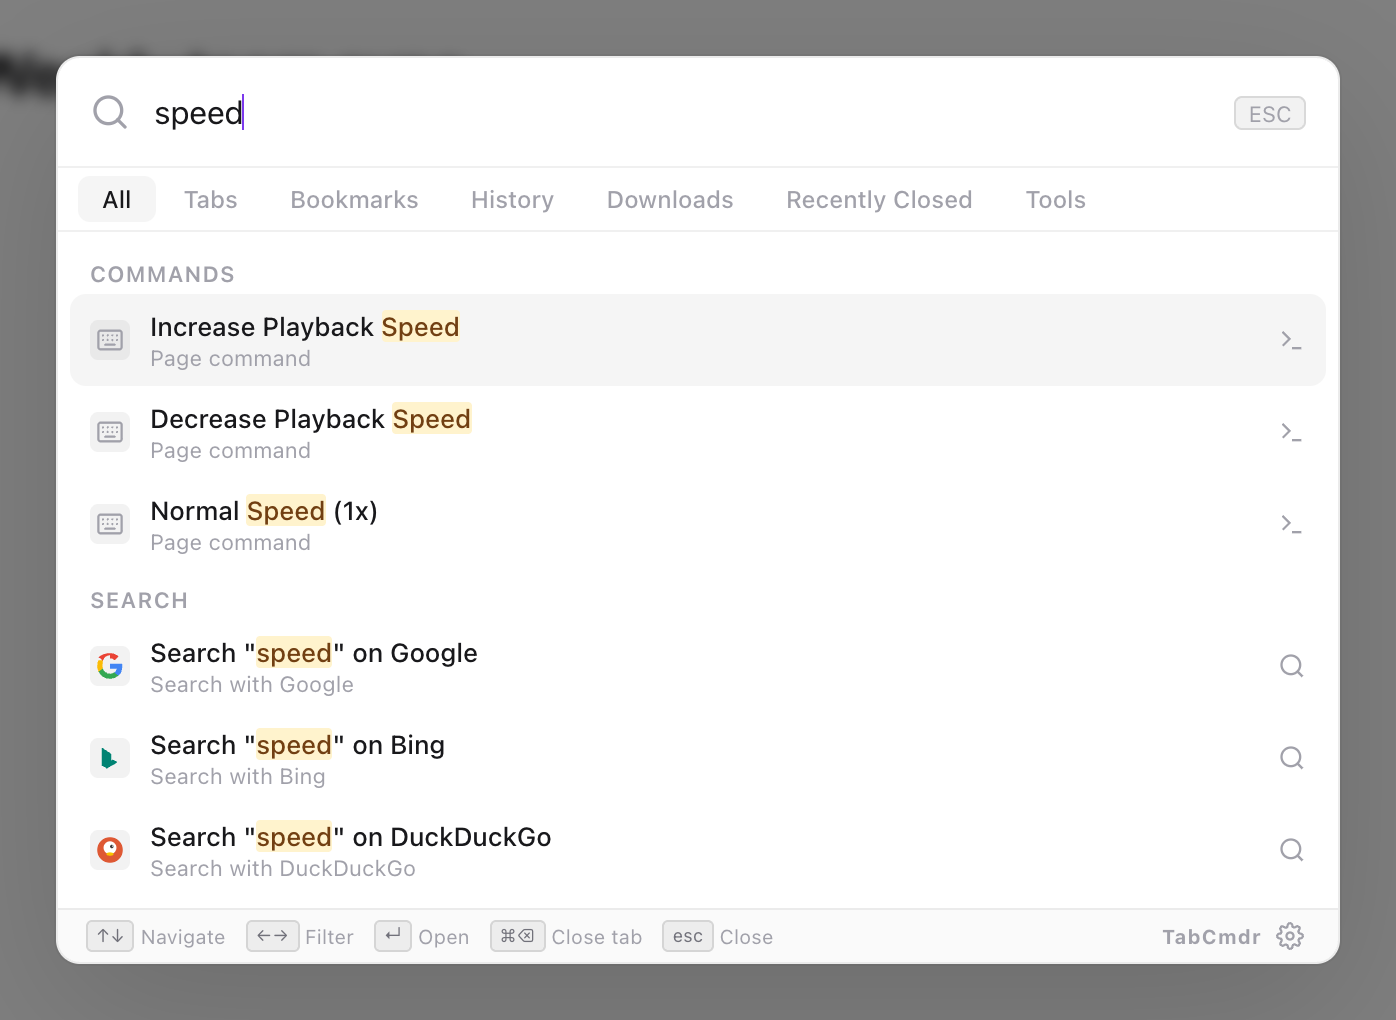Search "speed" on Google
This screenshot has height=1020, width=1396.
coord(698,666)
